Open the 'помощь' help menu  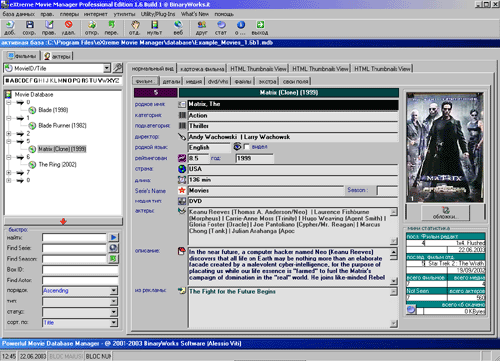[224, 14]
